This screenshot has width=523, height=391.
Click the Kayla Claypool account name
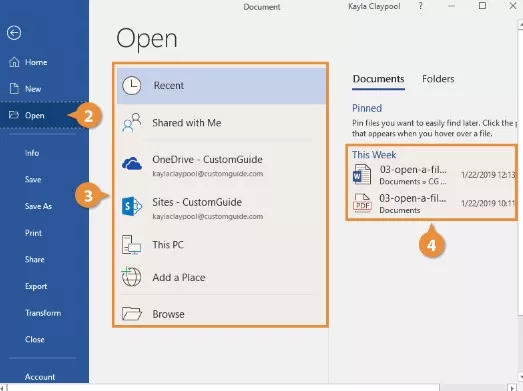pyautogui.click(x=374, y=6)
